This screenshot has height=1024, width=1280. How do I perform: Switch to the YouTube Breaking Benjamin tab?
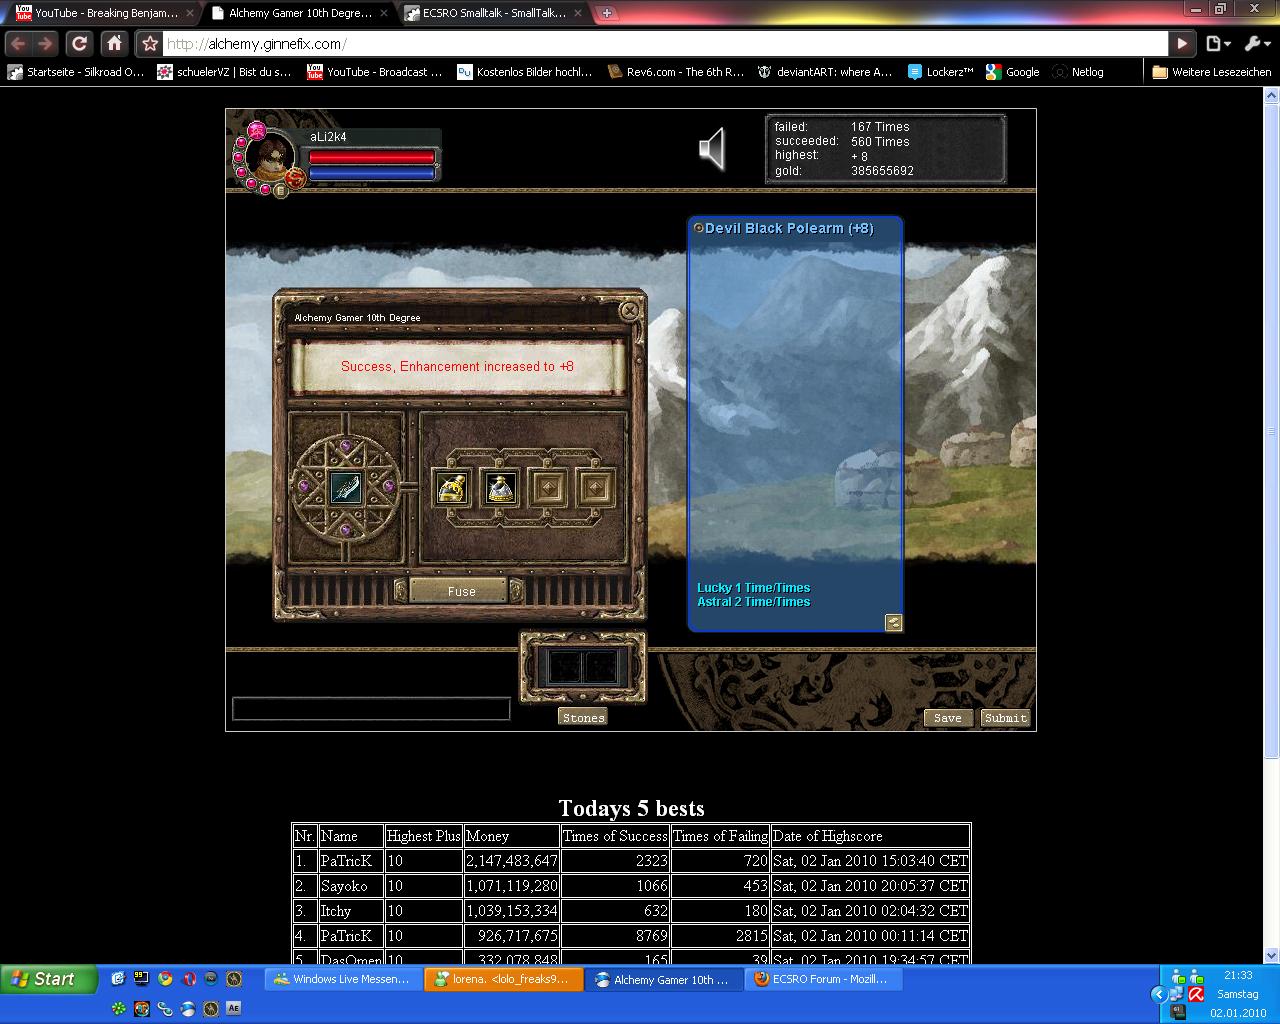point(98,13)
